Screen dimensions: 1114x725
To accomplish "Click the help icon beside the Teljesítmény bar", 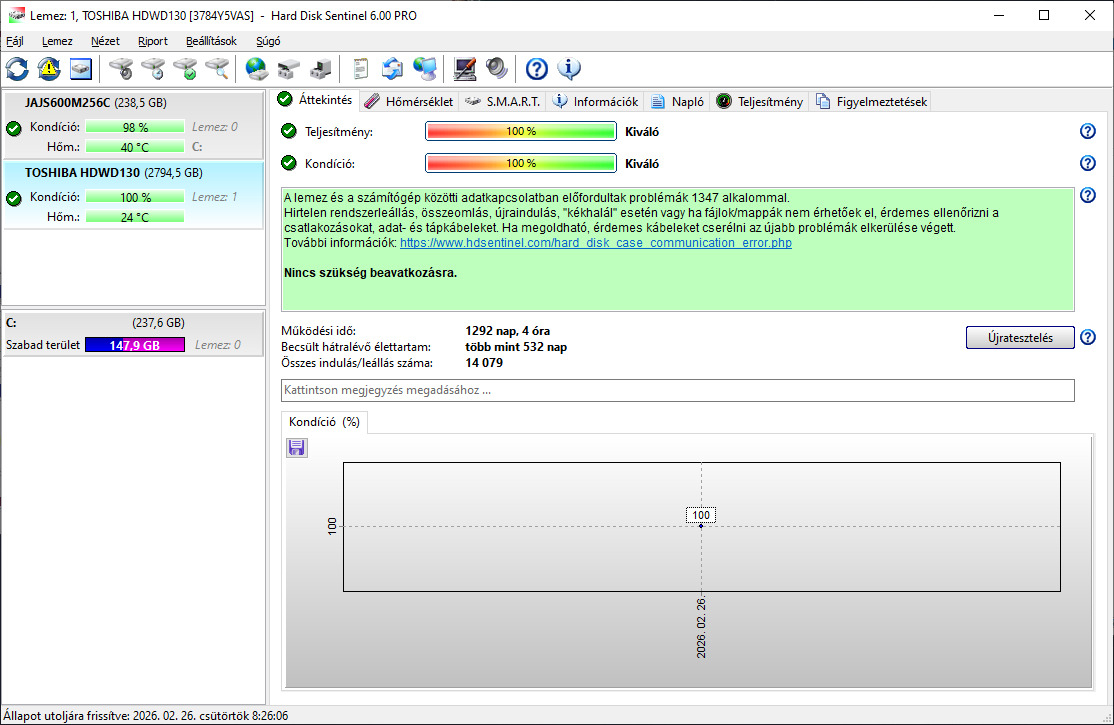I will (x=1088, y=131).
